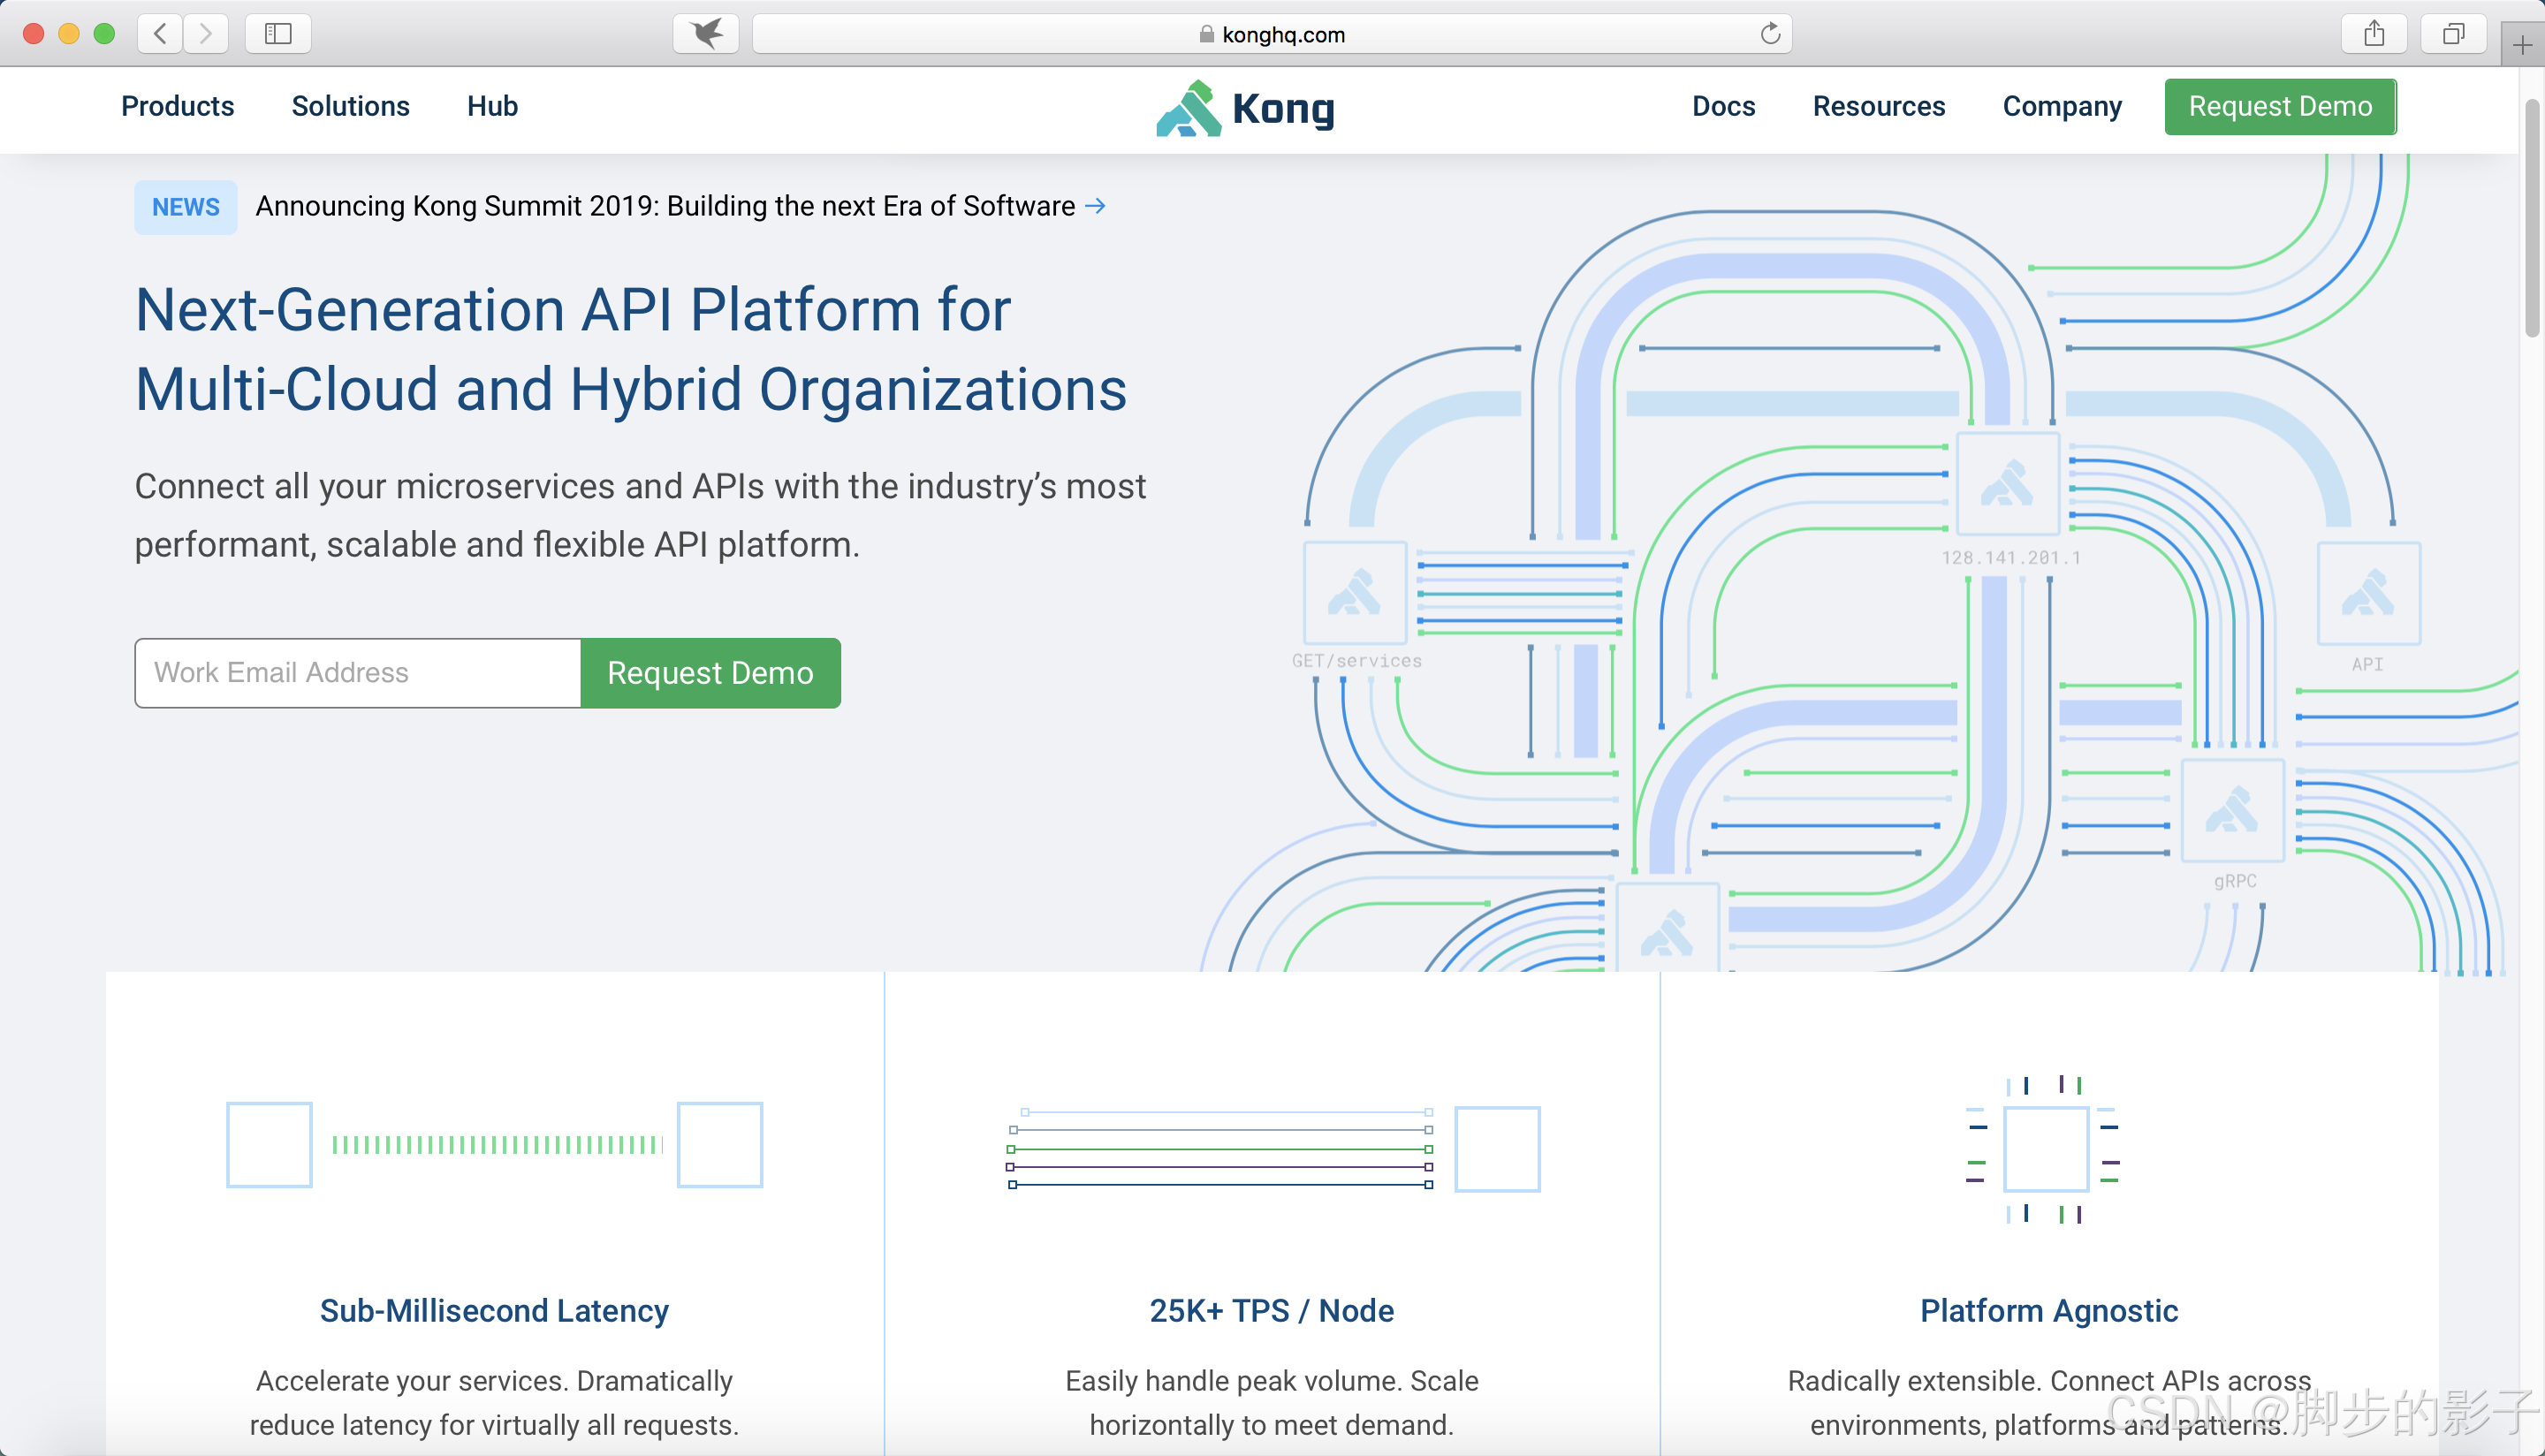This screenshot has width=2545, height=1456.
Task: Click Request Demo beside the email field
Action: tap(710, 673)
